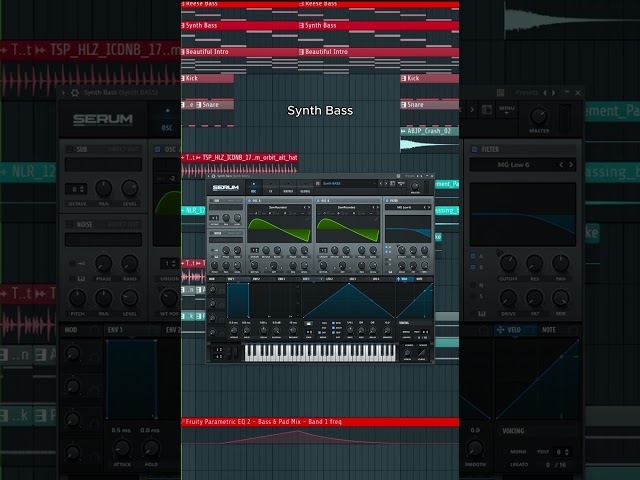Switch to the MATRIX tab in Serum
640x480 pixels.
coord(288,188)
